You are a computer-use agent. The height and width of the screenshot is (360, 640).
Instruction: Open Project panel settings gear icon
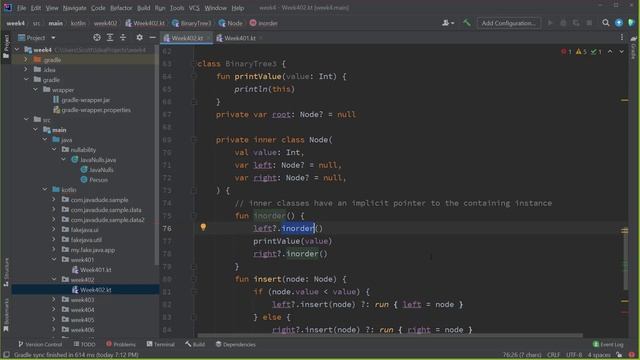coord(140,38)
